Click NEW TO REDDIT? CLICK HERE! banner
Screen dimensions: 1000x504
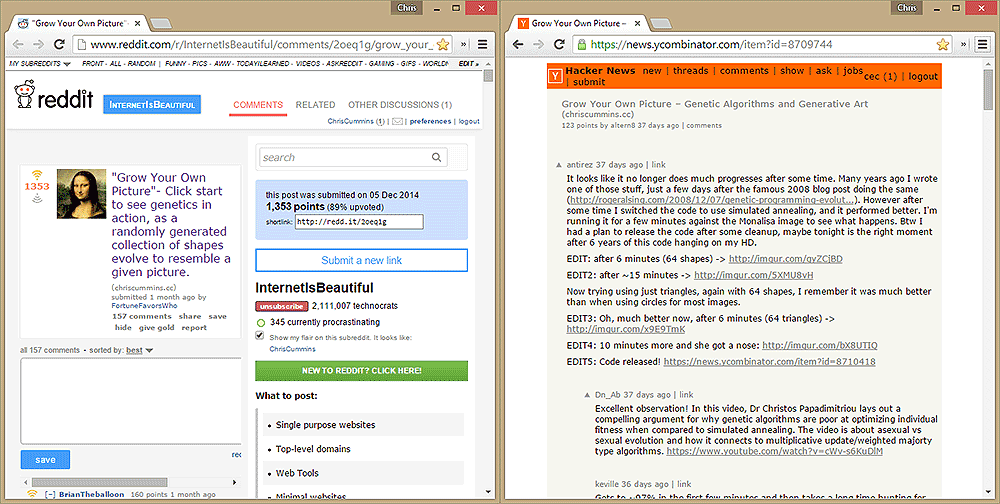(362, 371)
